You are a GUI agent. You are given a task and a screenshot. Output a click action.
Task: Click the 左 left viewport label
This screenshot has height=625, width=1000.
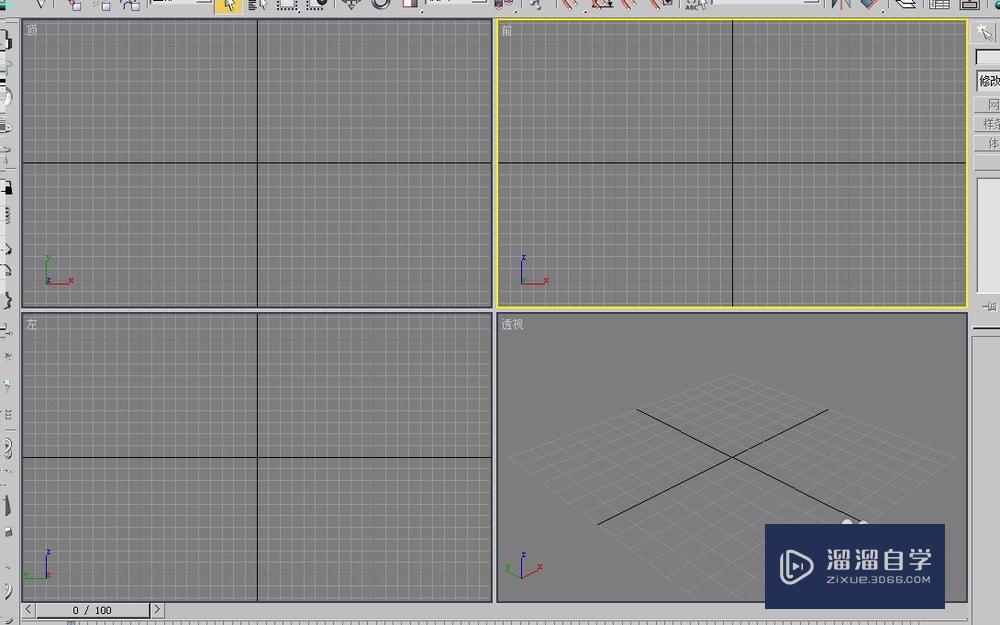coord(32,324)
